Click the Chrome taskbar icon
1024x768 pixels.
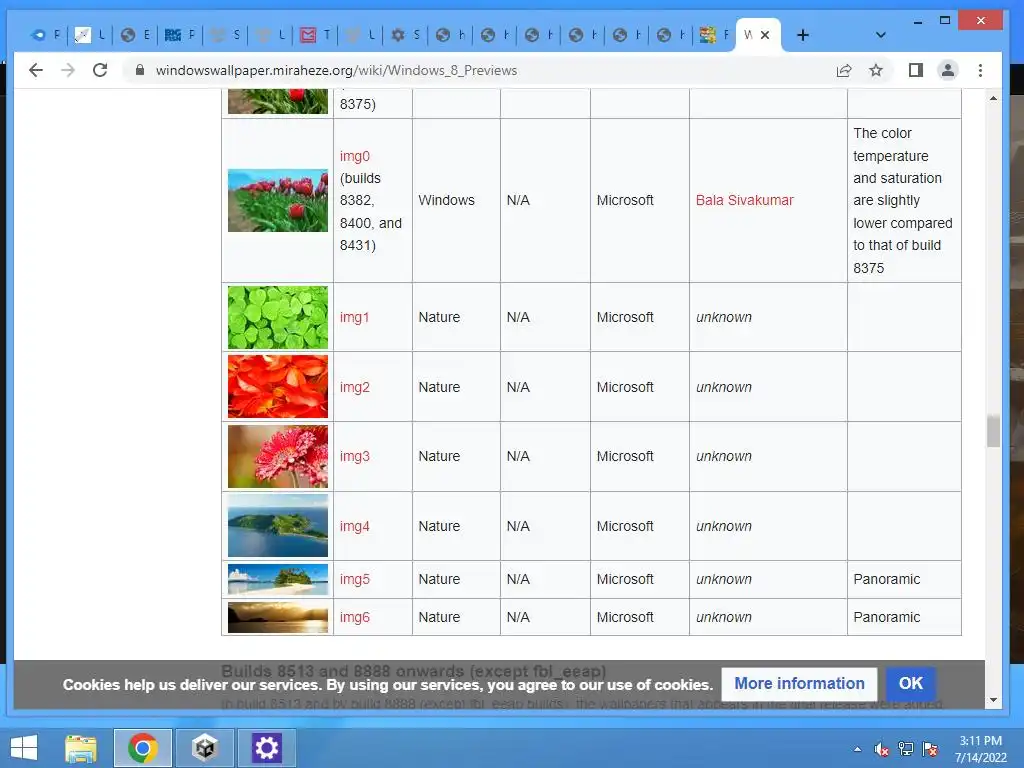pyautogui.click(x=143, y=748)
